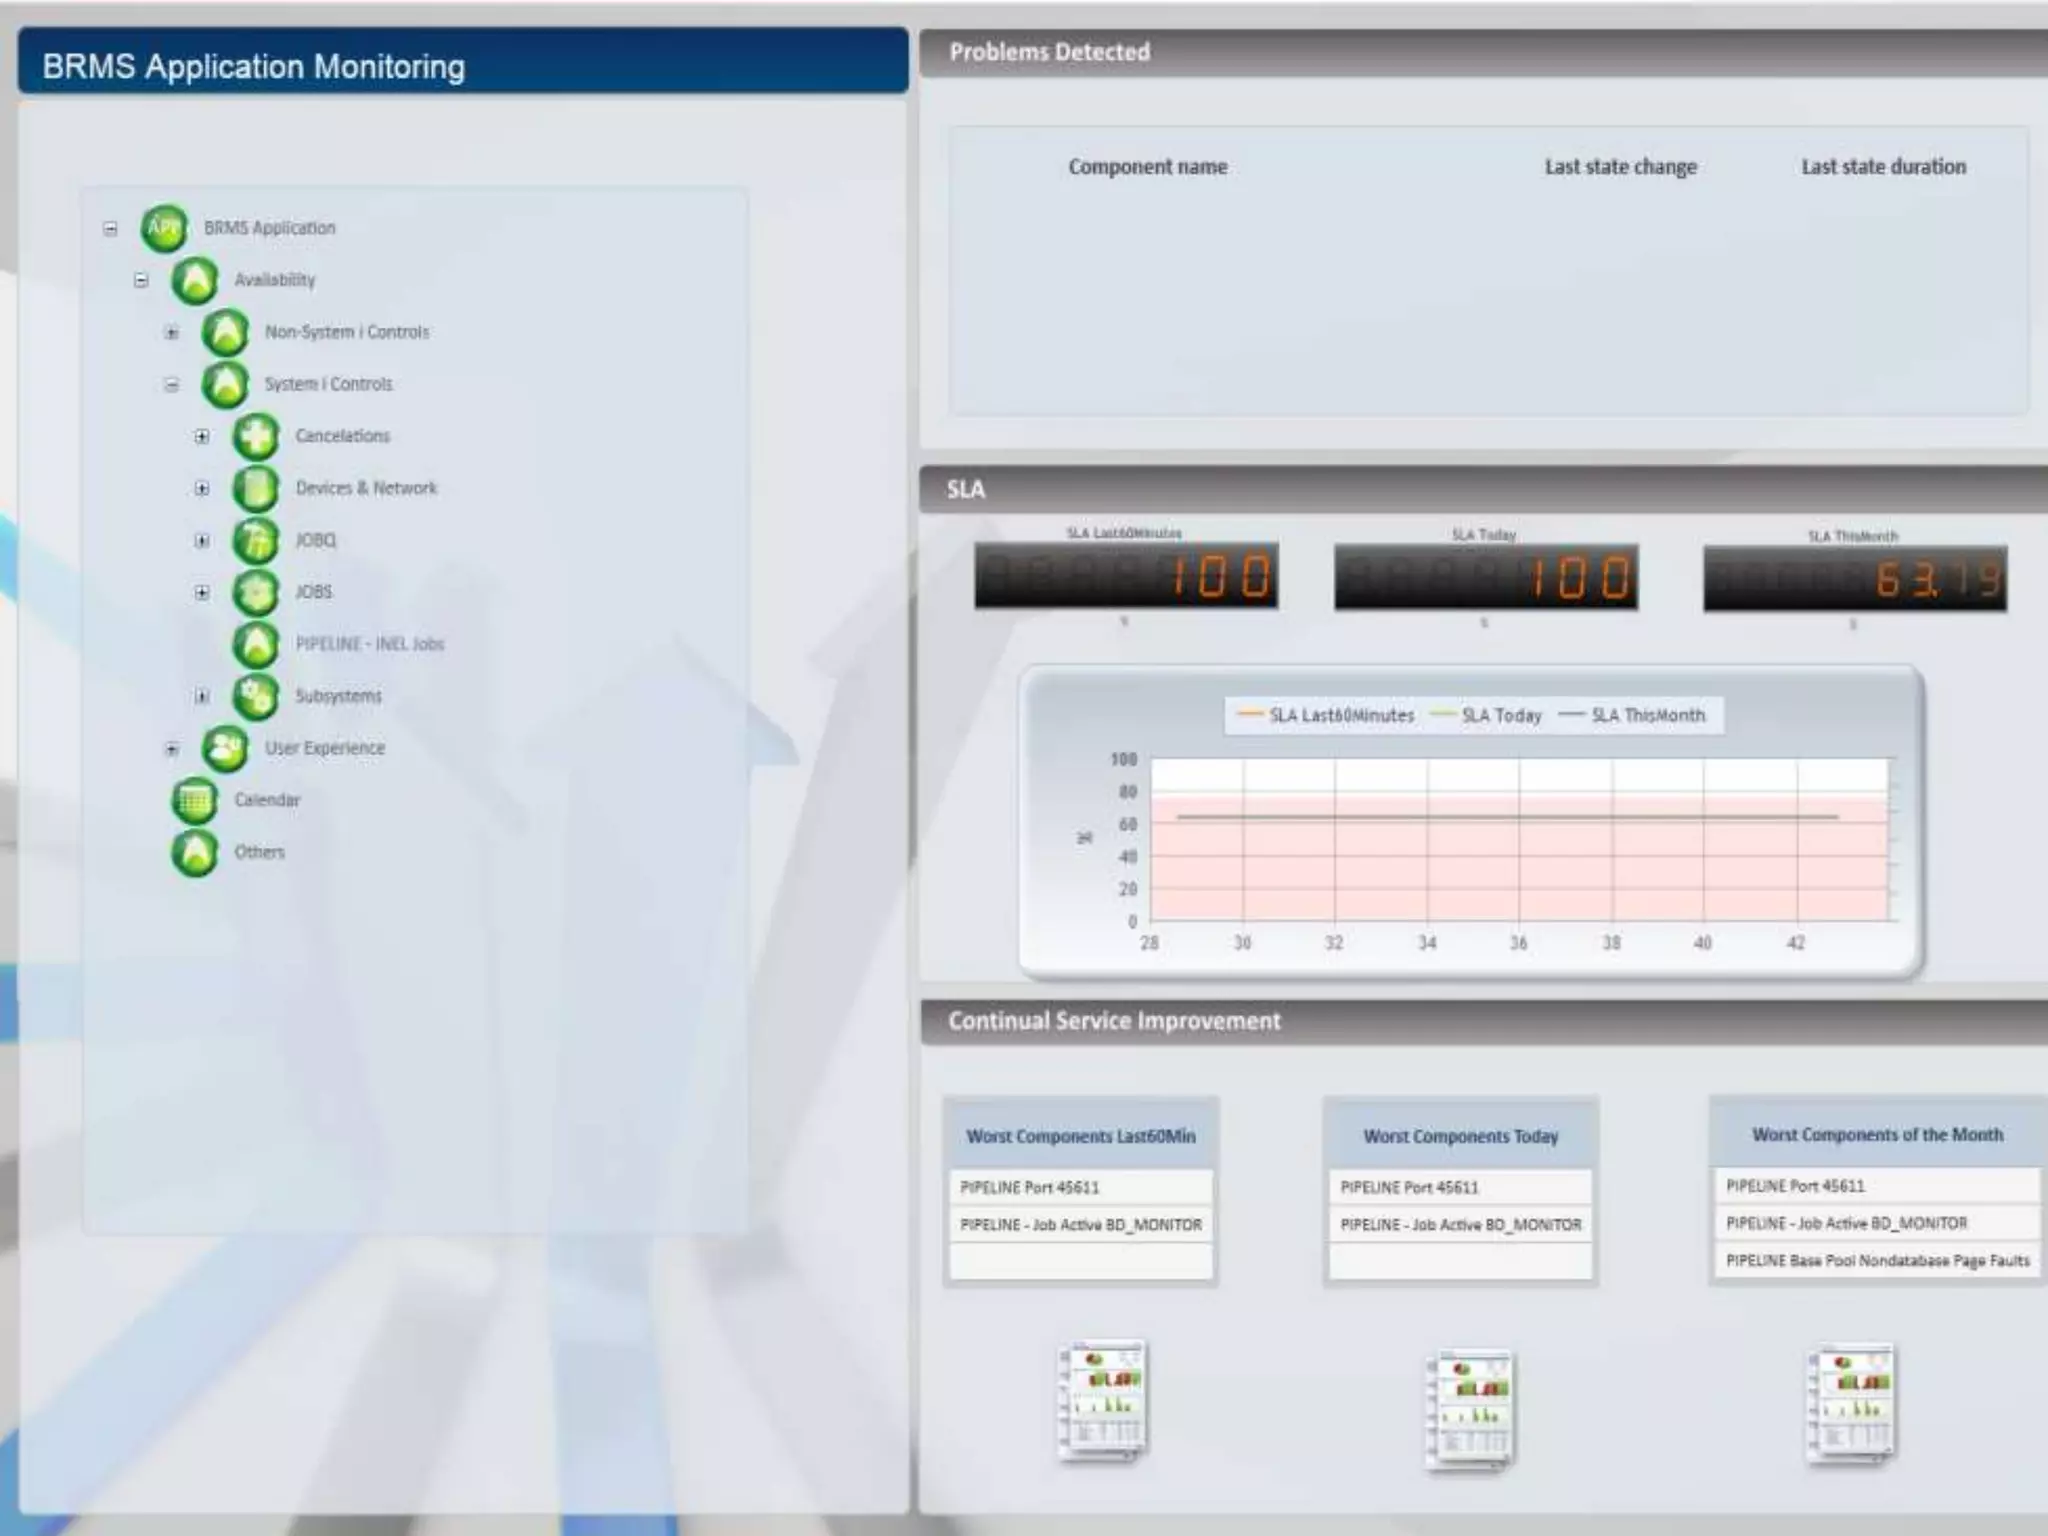Expand the JOBS tree node

(202, 593)
